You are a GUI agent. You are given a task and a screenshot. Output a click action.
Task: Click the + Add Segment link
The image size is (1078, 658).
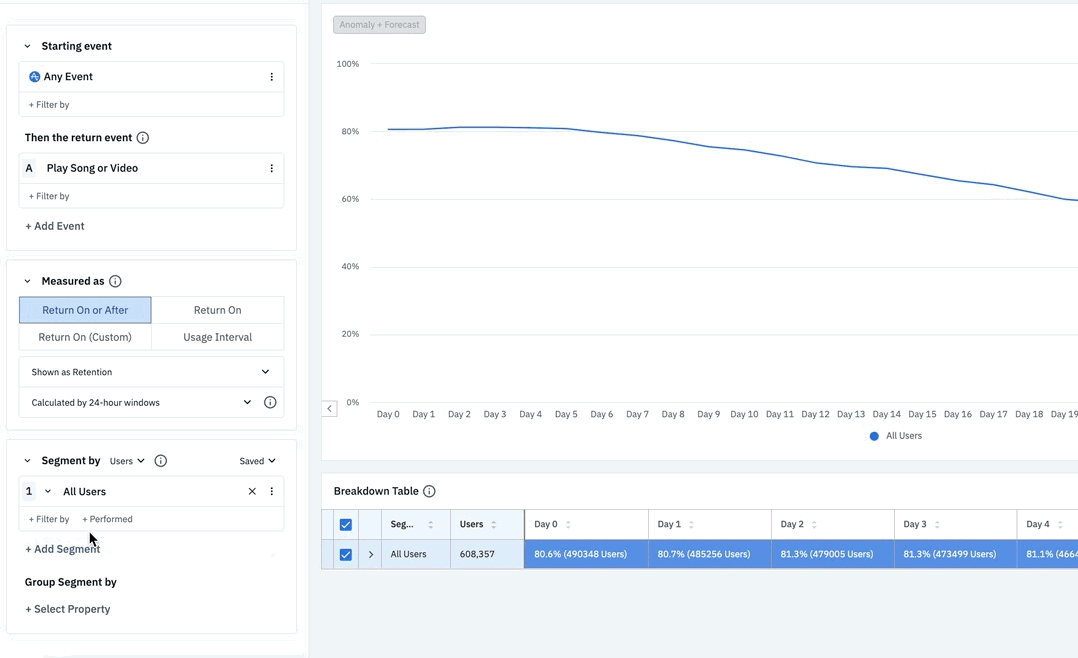(x=62, y=549)
